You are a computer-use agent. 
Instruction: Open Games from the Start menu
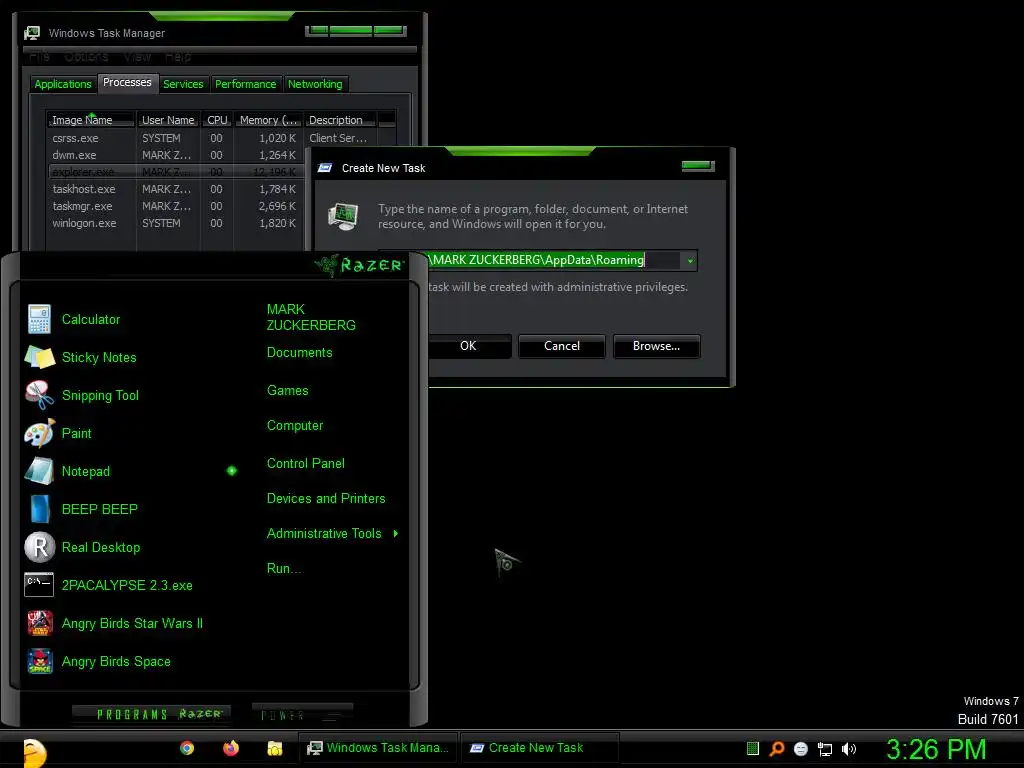click(x=287, y=391)
